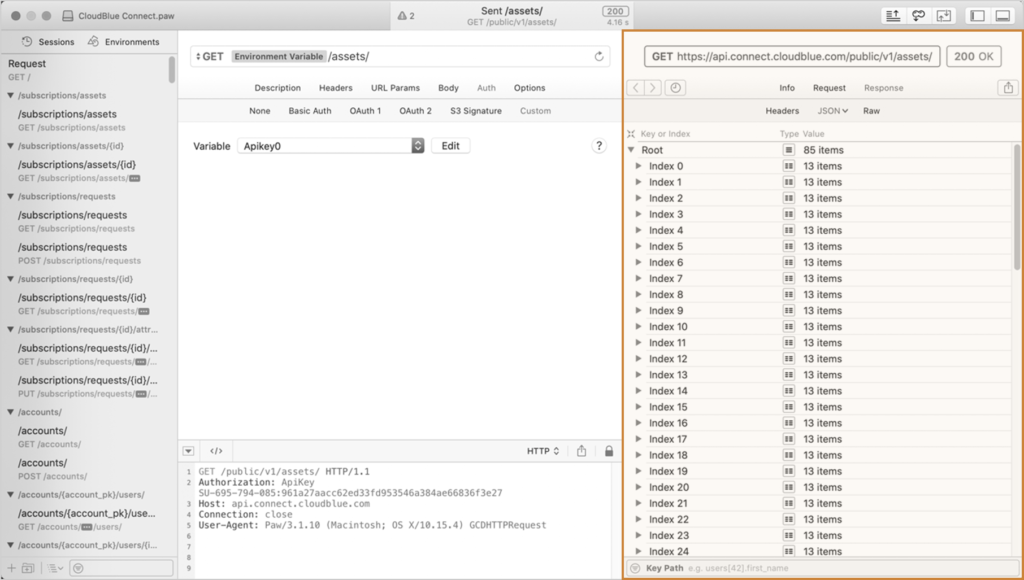Click the Edit button next to Apikey0
This screenshot has height=580, width=1024.
(x=451, y=146)
